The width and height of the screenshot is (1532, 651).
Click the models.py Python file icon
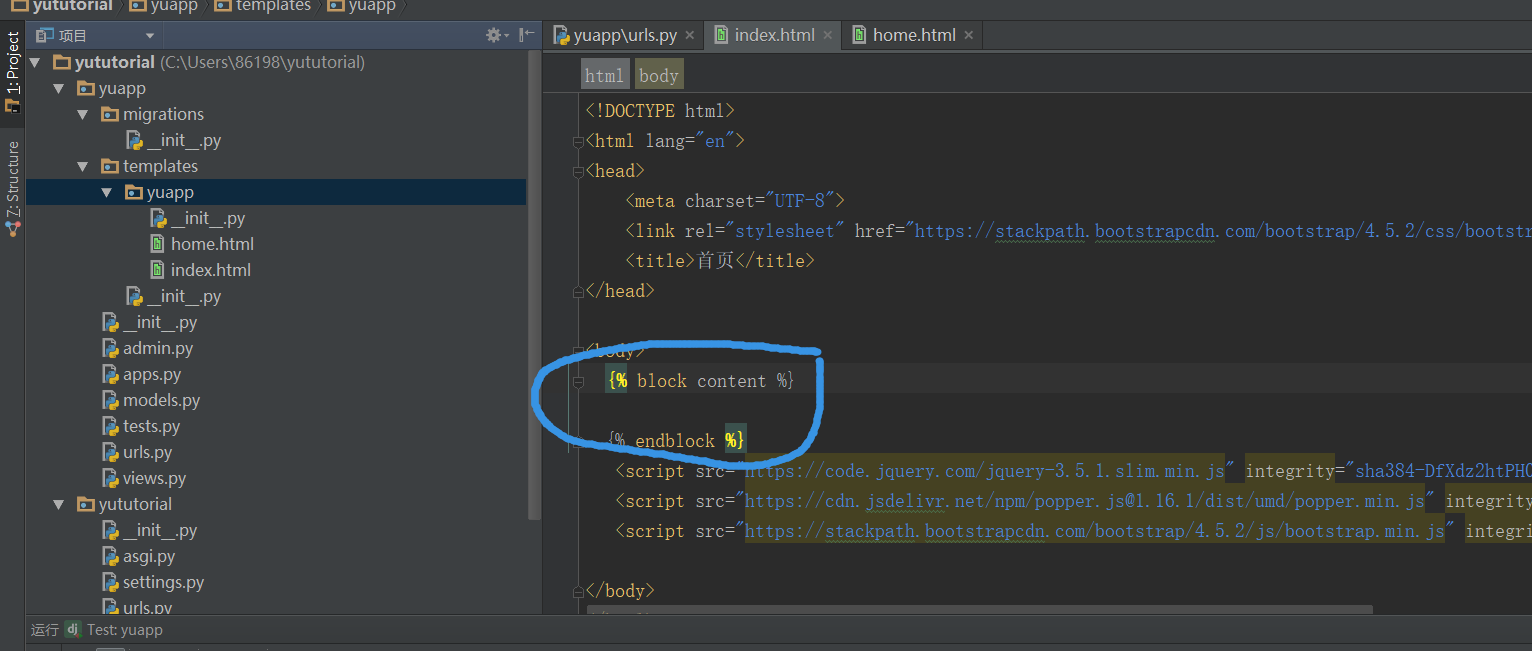click(x=110, y=400)
